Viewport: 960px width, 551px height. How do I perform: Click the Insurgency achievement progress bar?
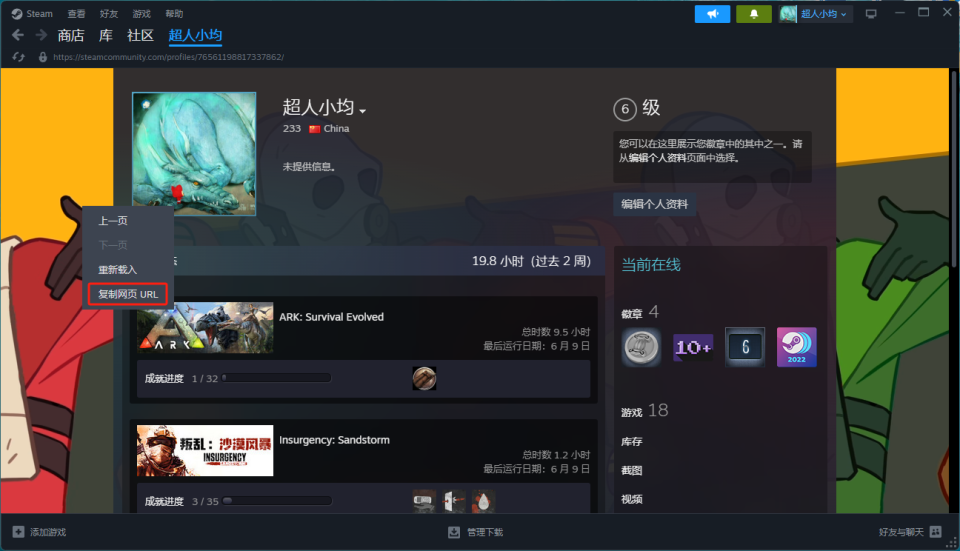coord(277,501)
